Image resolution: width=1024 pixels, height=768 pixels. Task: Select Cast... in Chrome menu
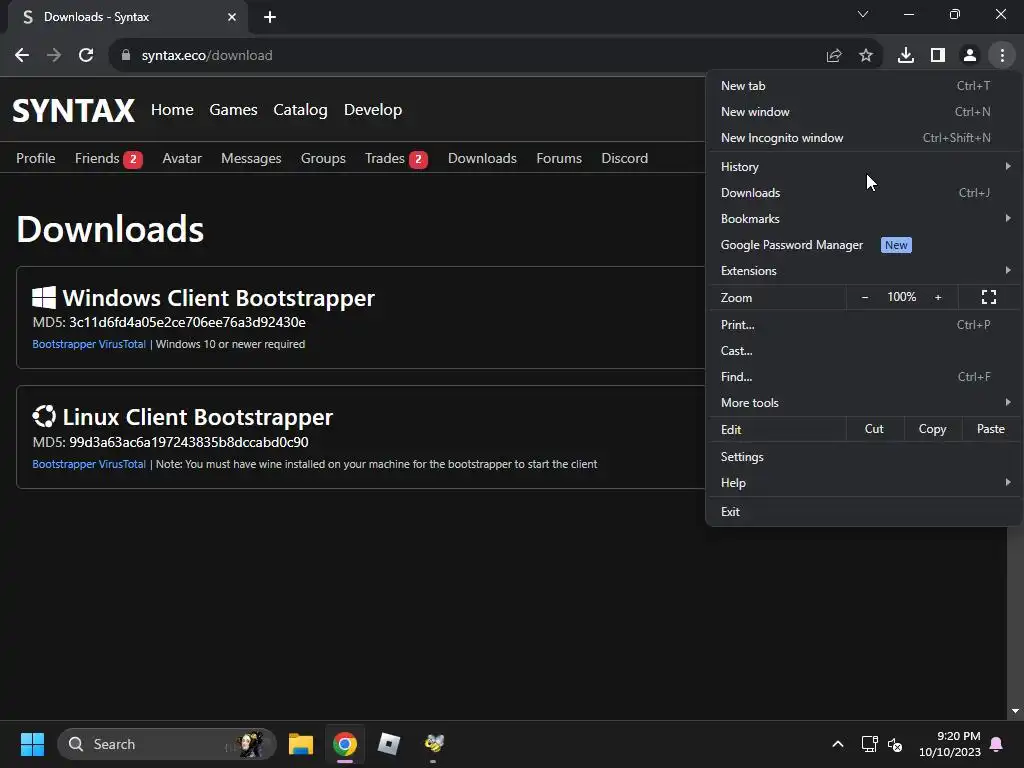click(864, 351)
